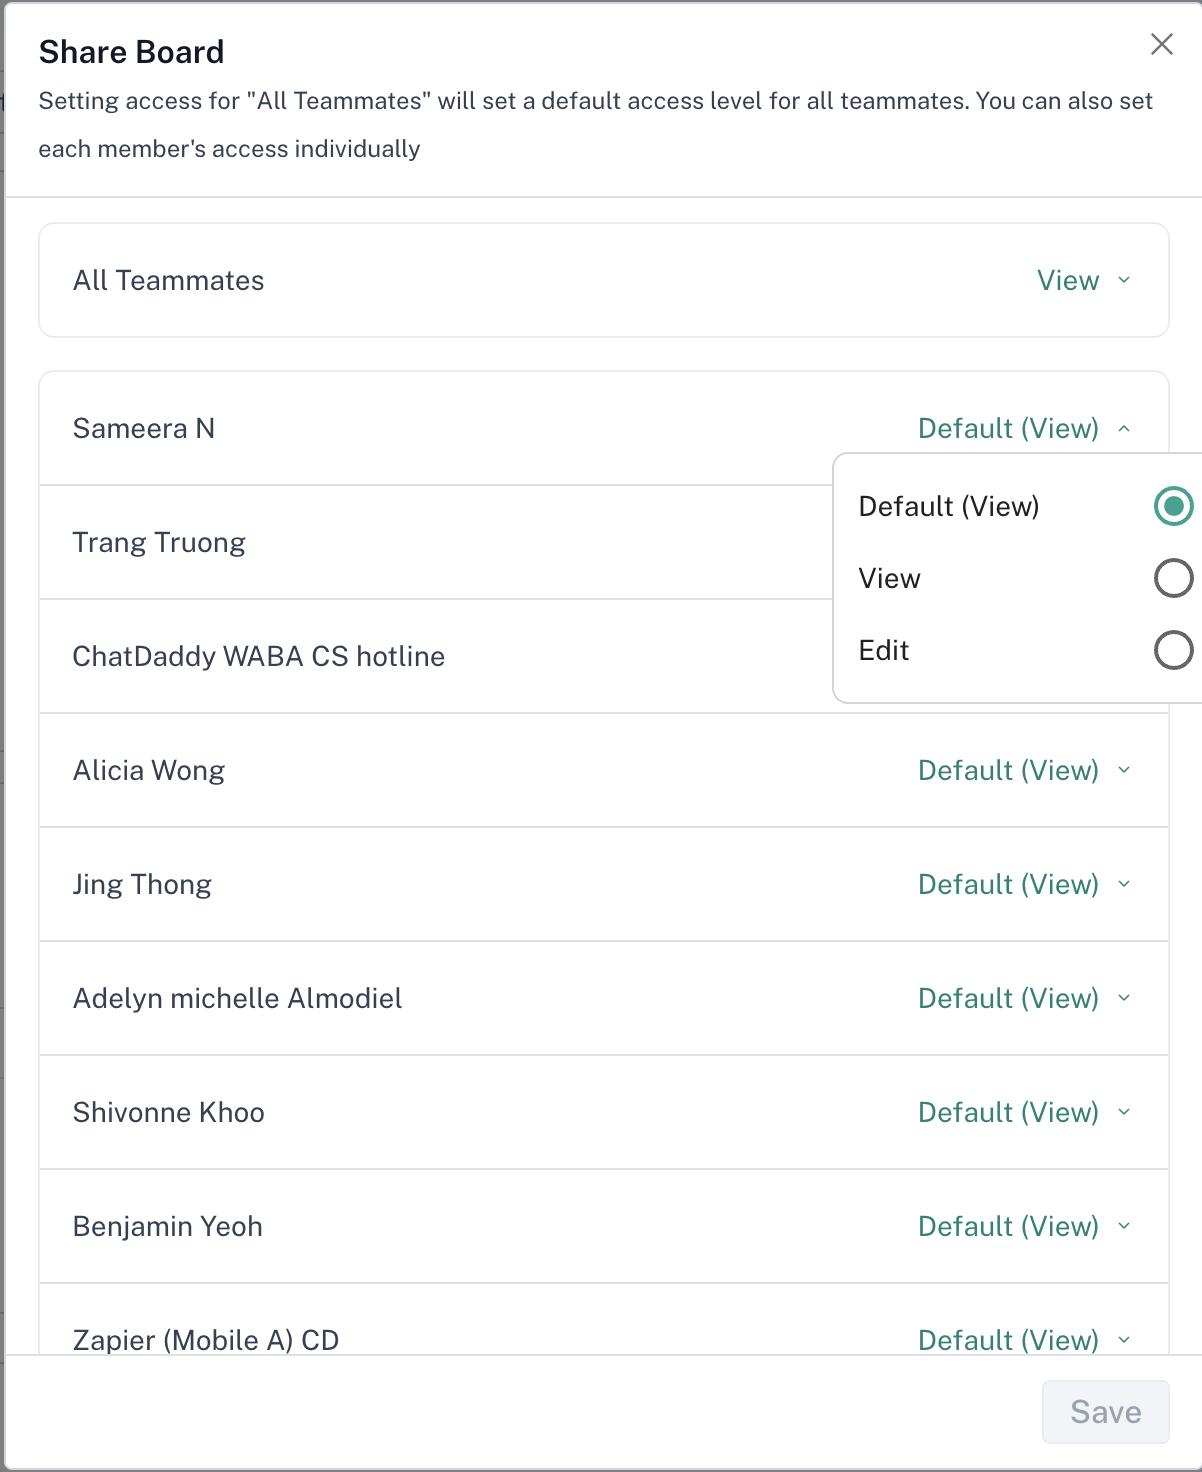
Task: Click Benjamin Yeoh's dropdown chevron icon
Action: 1124,1227
